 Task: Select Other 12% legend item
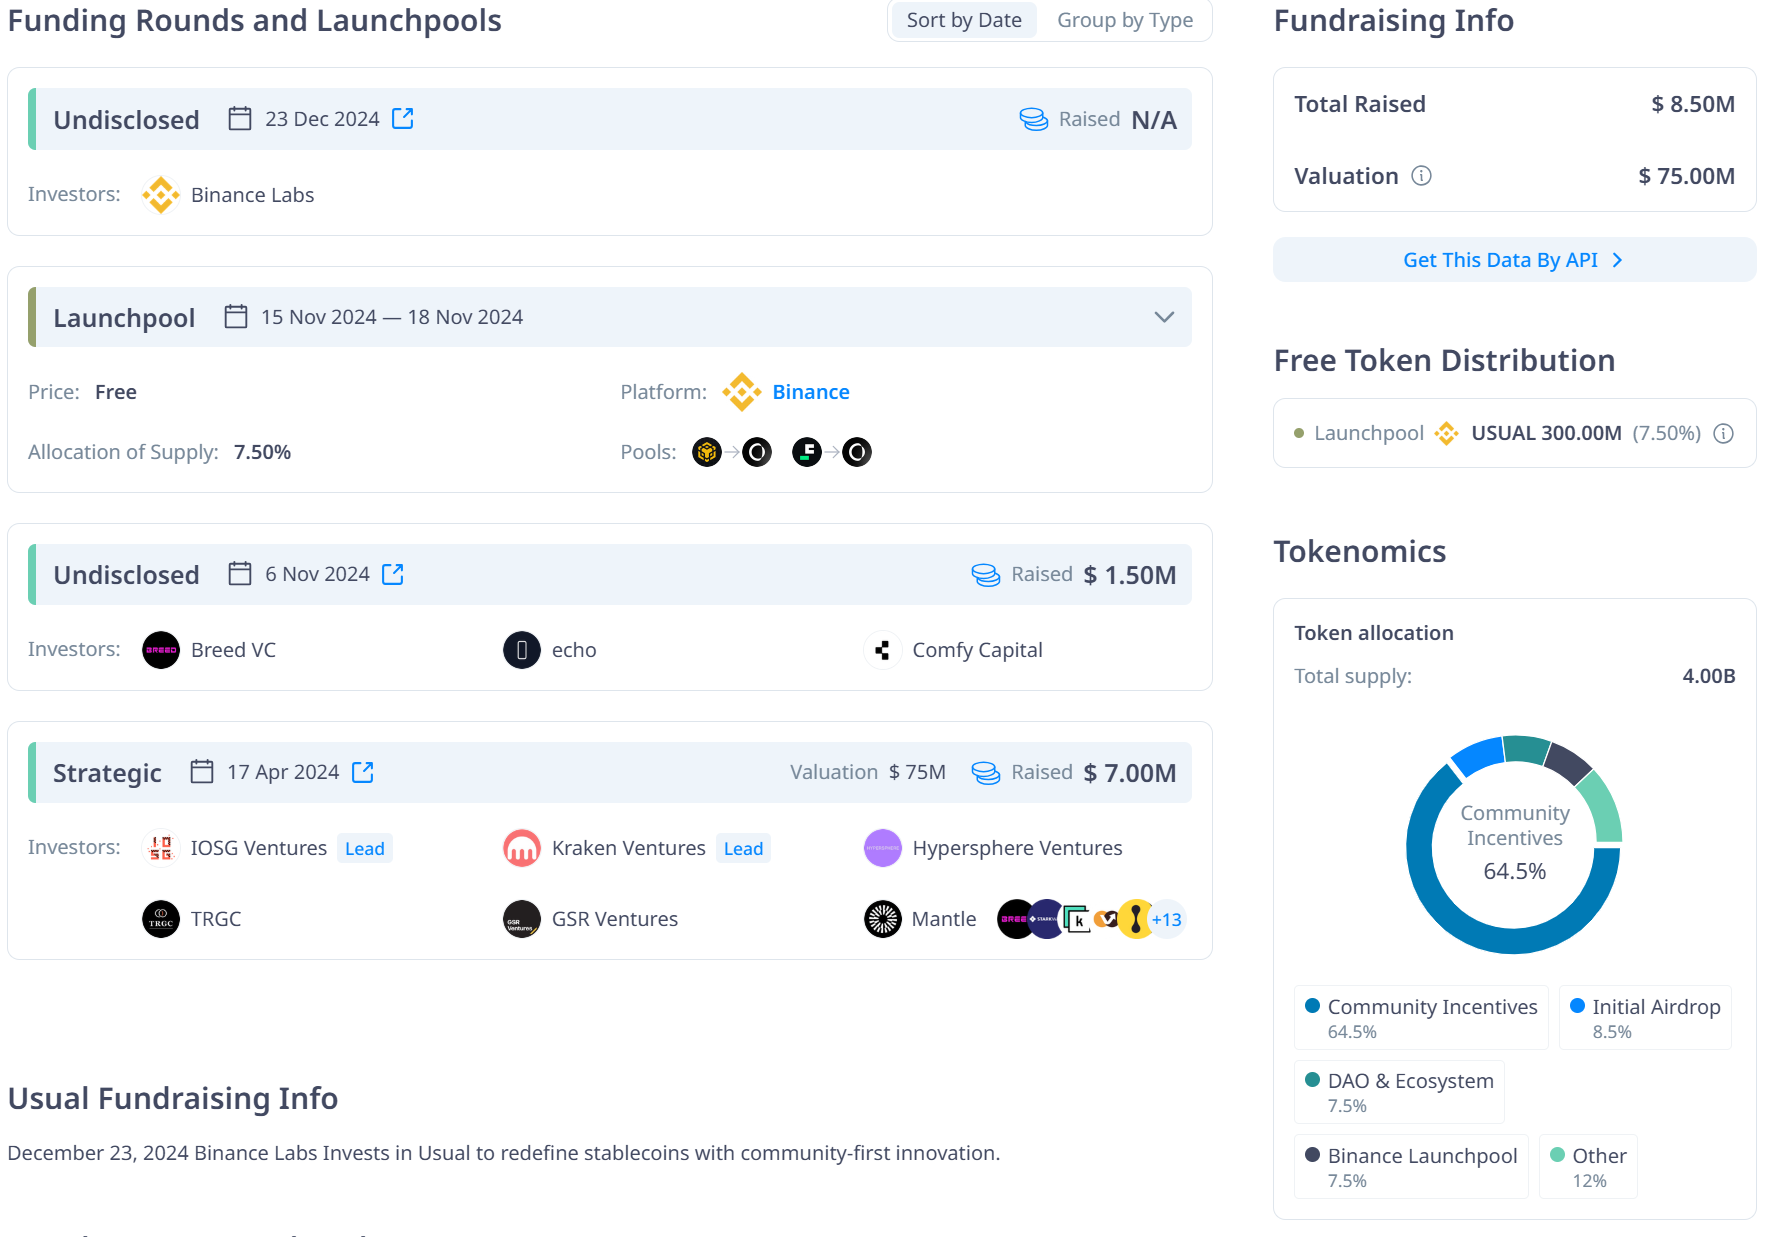1588,1167
